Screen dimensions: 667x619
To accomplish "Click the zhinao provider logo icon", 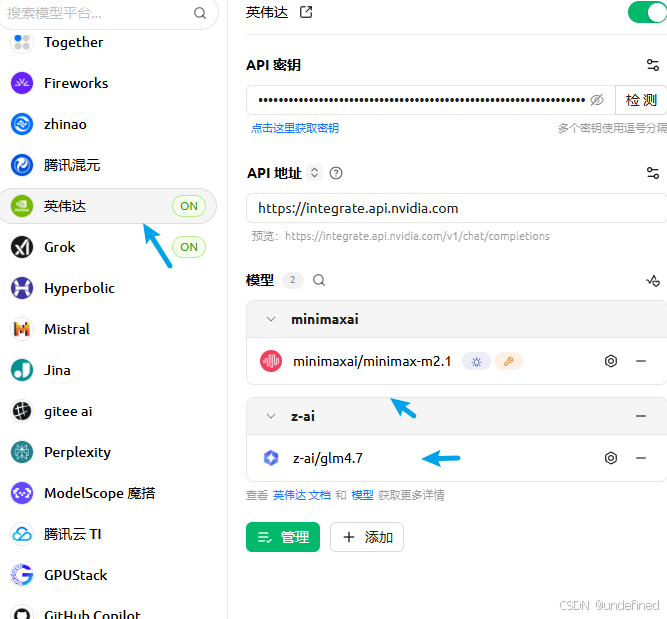I will tap(22, 124).
